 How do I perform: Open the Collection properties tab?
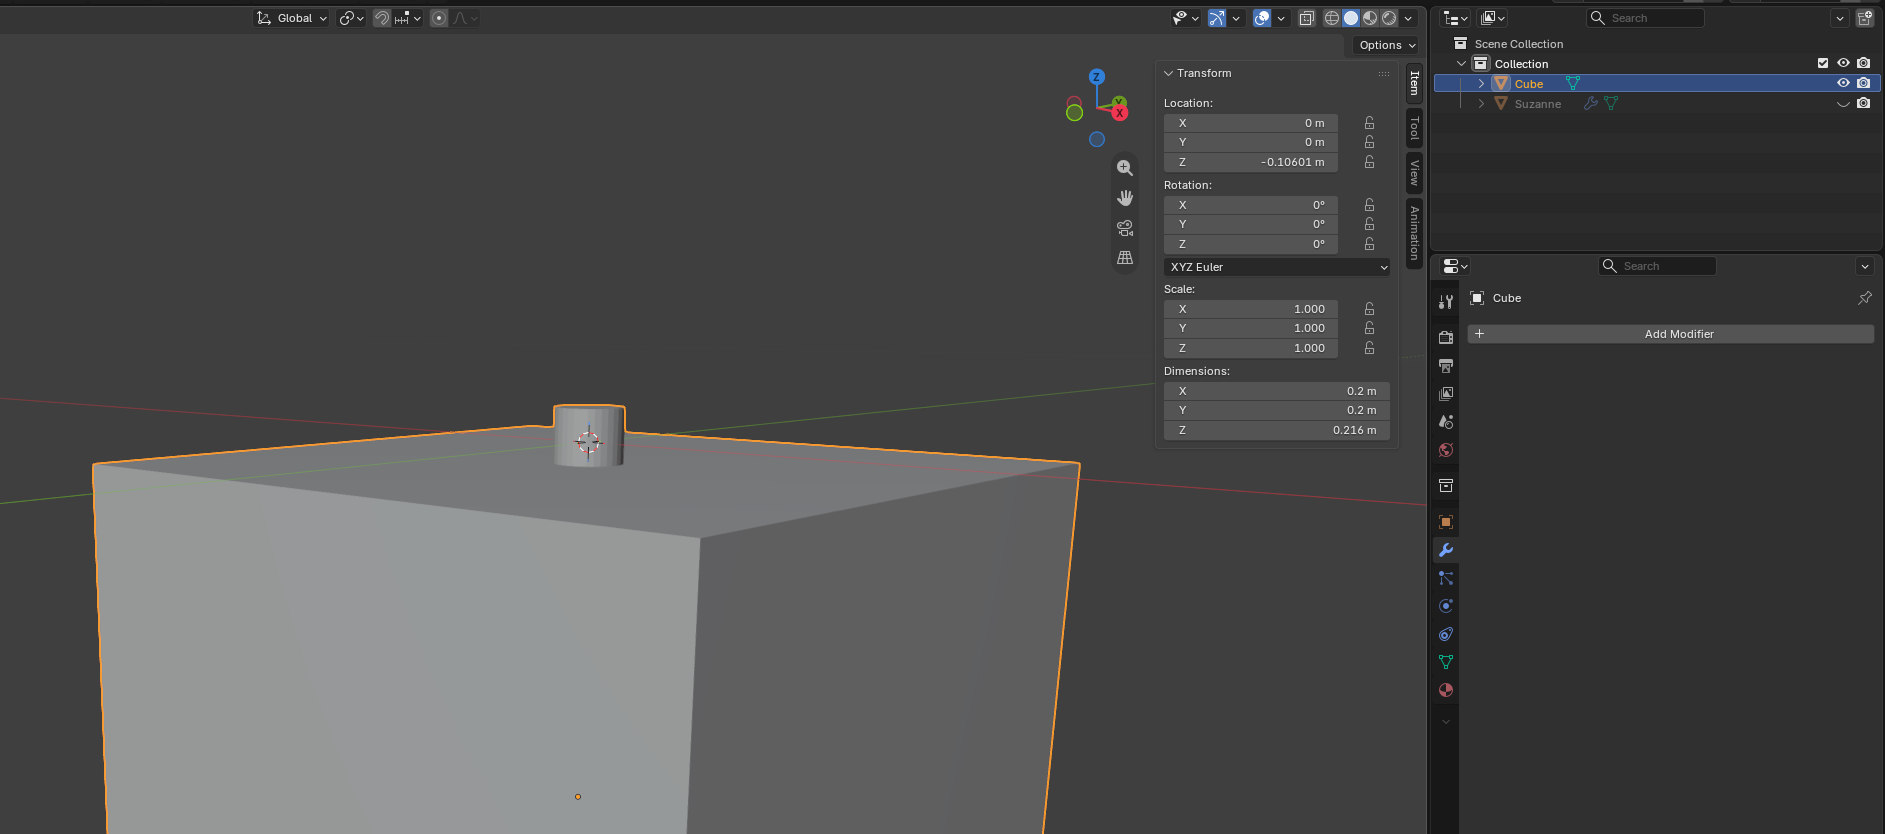pyautogui.click(x=1446, y=486)
